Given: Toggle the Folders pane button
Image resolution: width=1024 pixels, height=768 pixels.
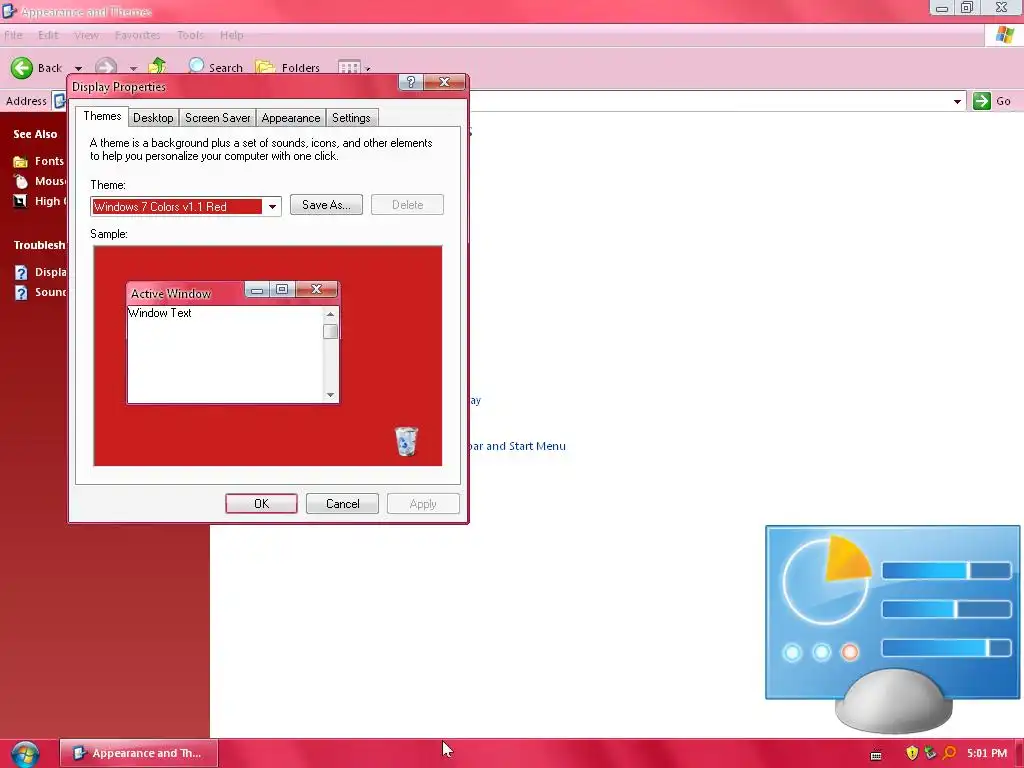Looking at the screenshot, I should (287, 67).
